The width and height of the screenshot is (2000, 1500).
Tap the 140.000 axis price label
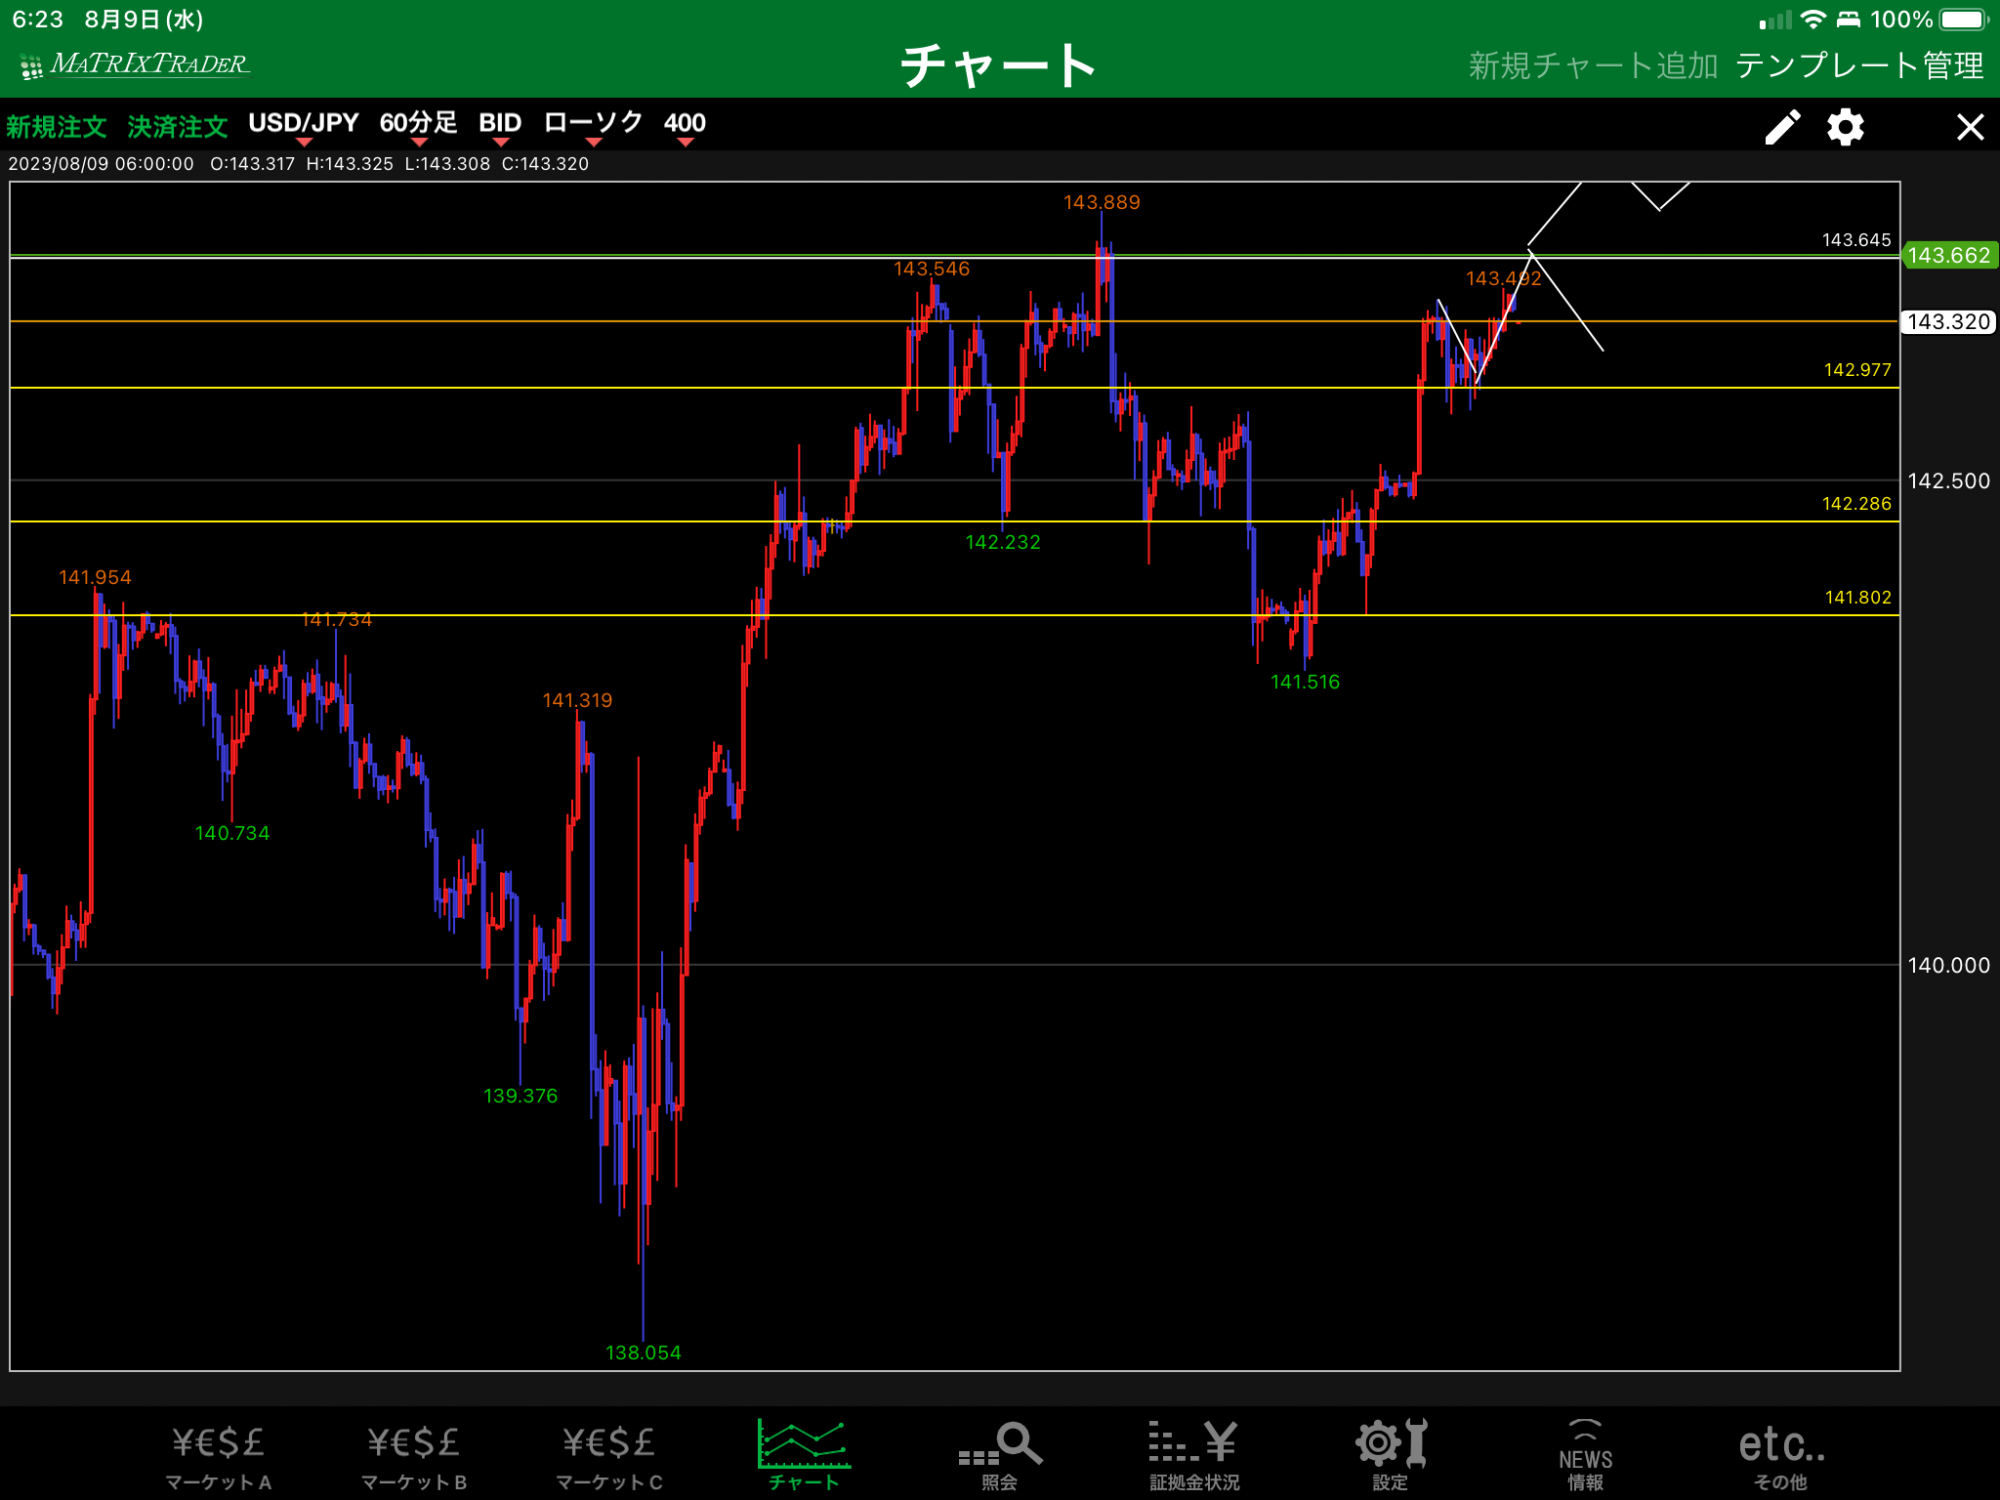1949,966
